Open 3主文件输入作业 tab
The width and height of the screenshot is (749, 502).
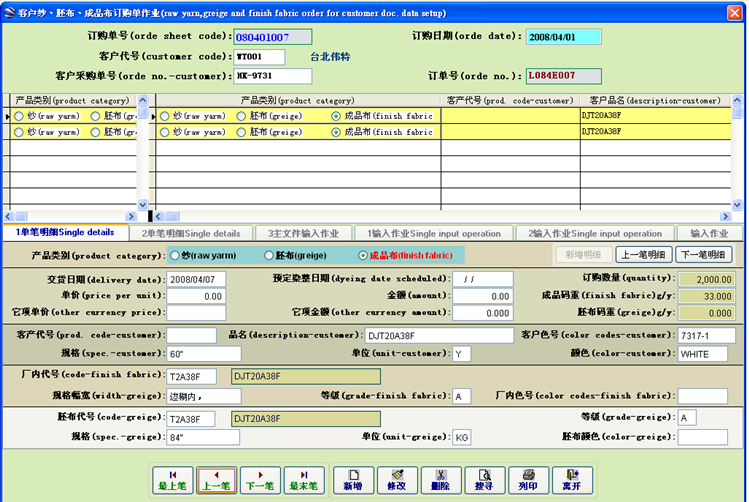tap(303, 234)
